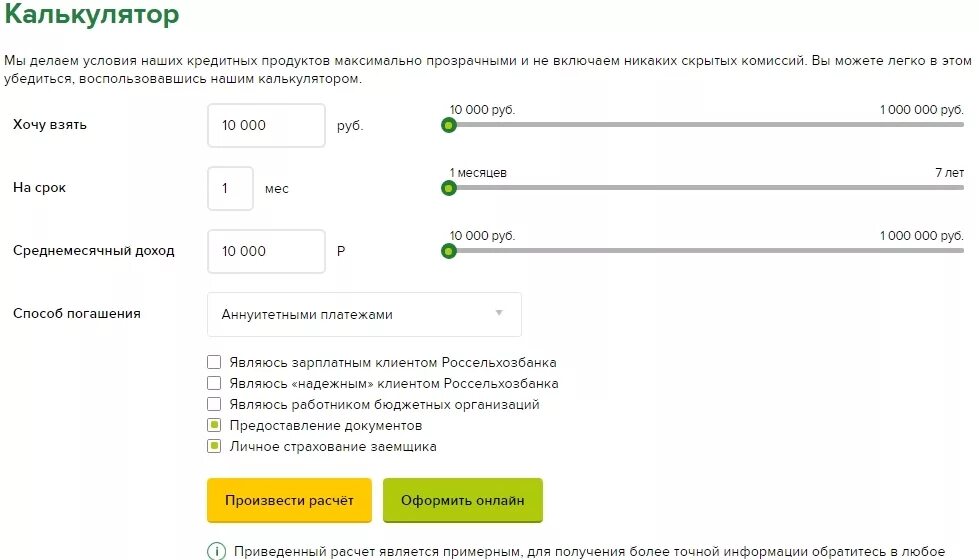Click the Оформить онлайн button
Screen dimensions: 979x560
pyautogui.click(x=463, y=500)
